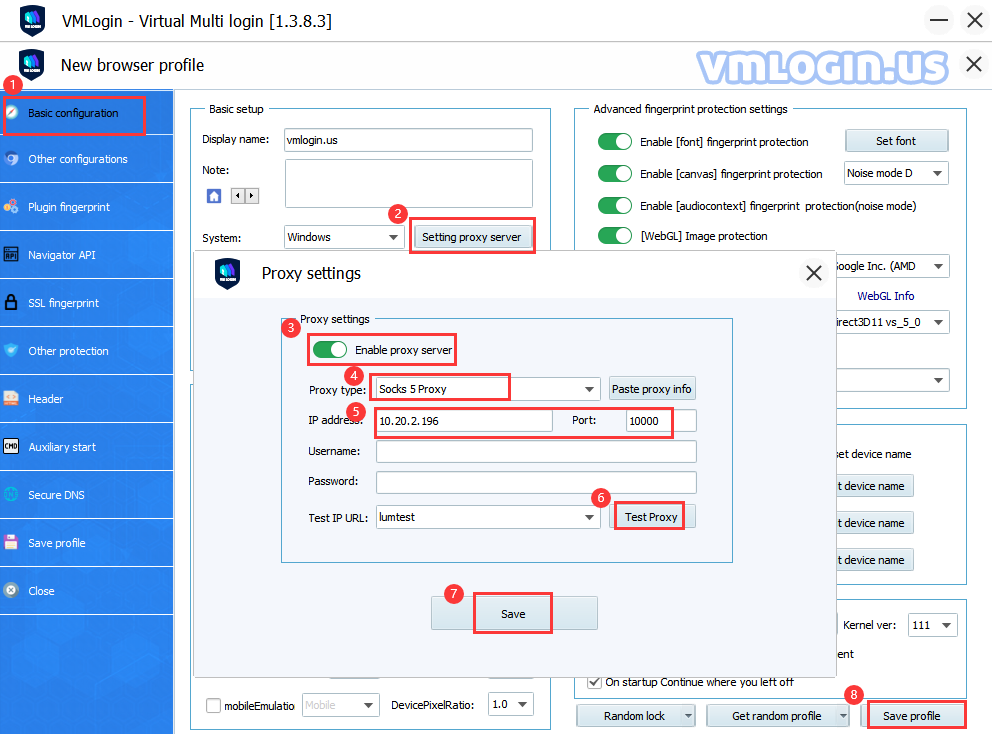This screenshot has width=992, height=734.
Task: Click the Secure DNS globe icon
Action: coord(11,495)
